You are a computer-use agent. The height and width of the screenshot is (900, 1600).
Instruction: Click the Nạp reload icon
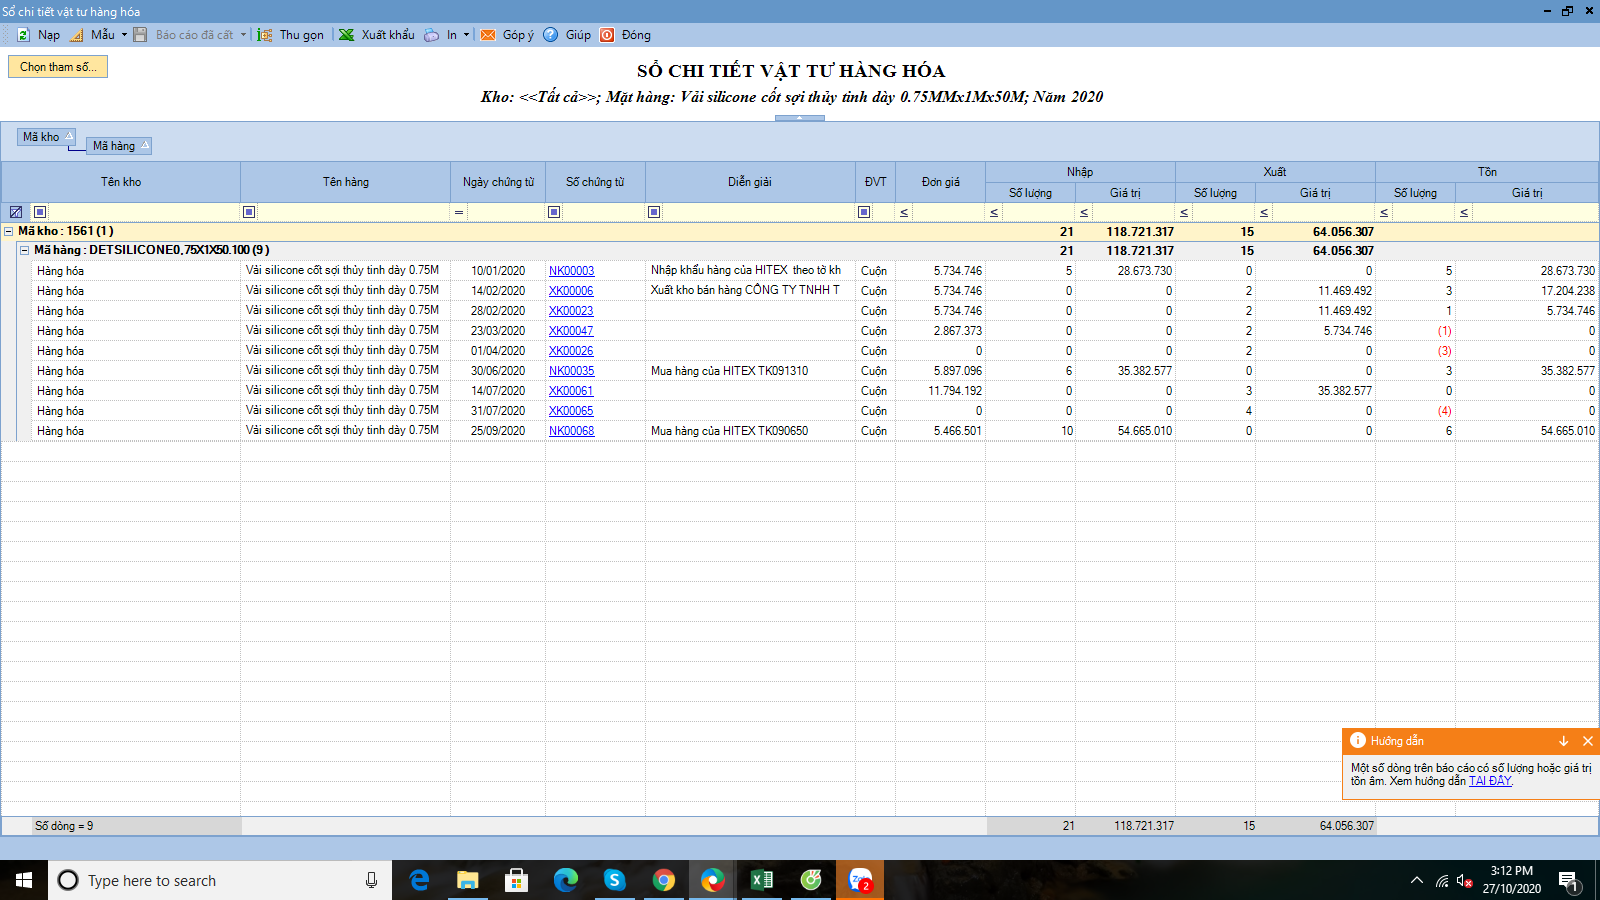pos(23,35)
